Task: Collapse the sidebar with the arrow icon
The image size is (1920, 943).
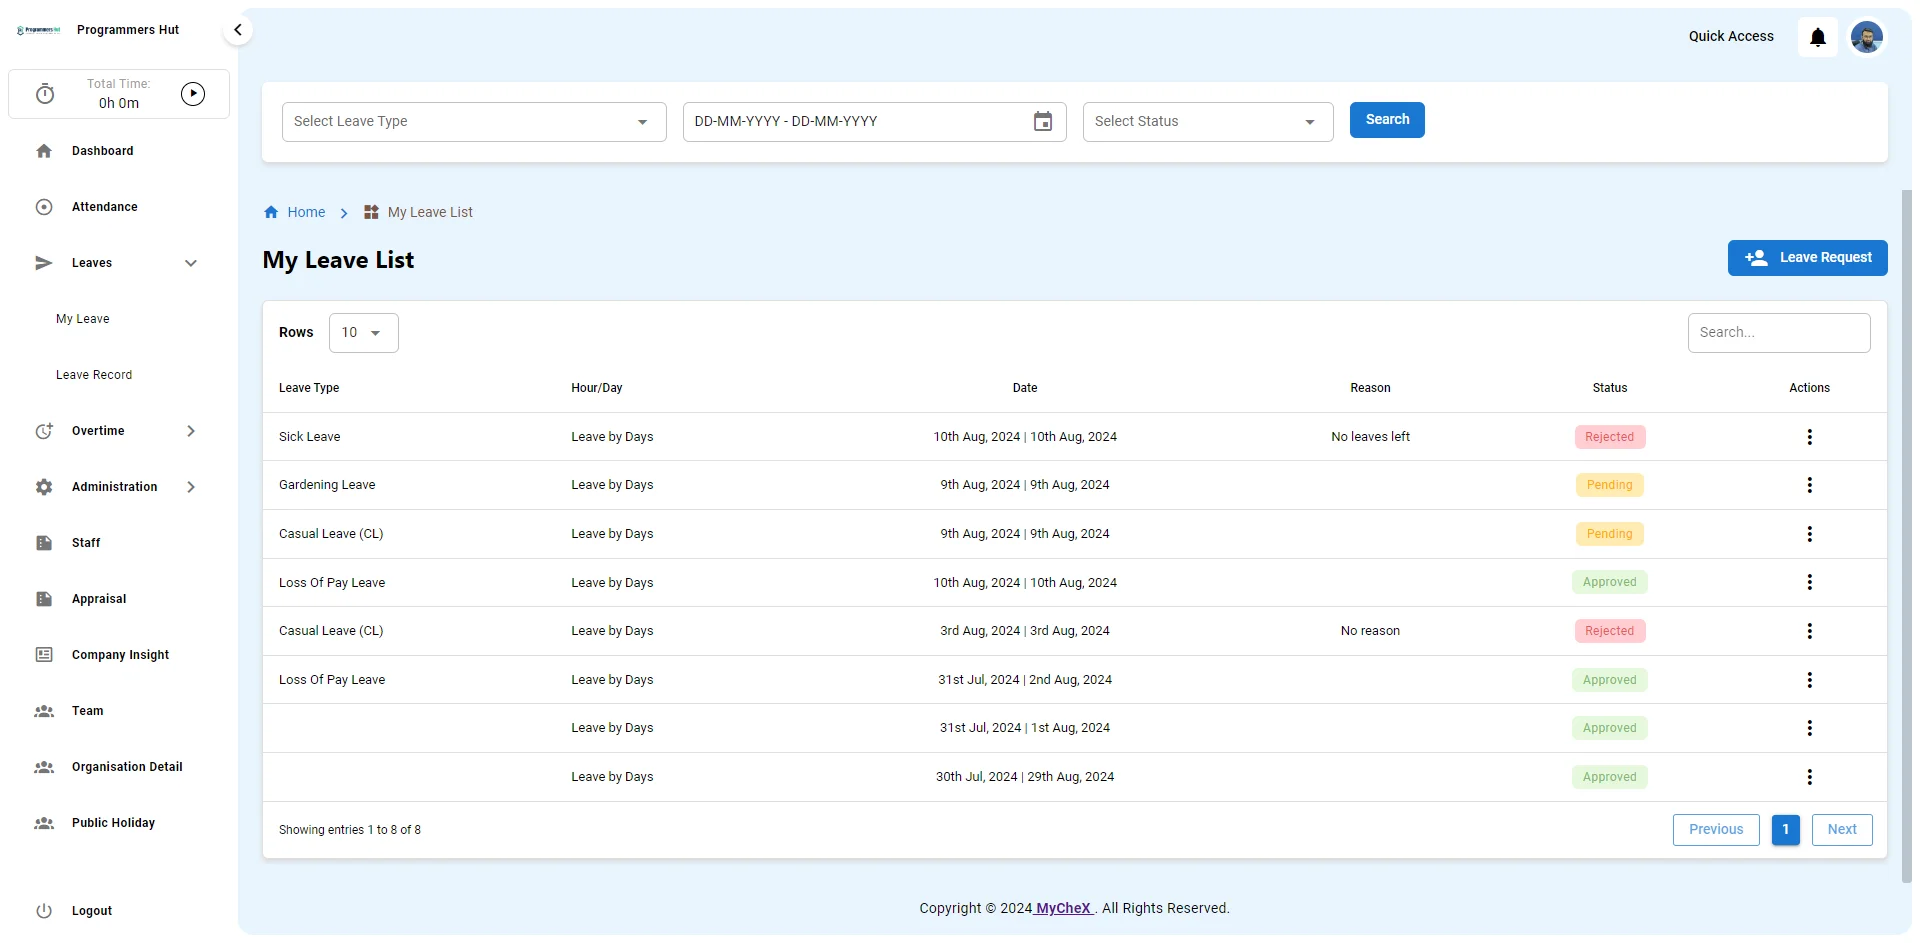Action: tap(238, 30)
